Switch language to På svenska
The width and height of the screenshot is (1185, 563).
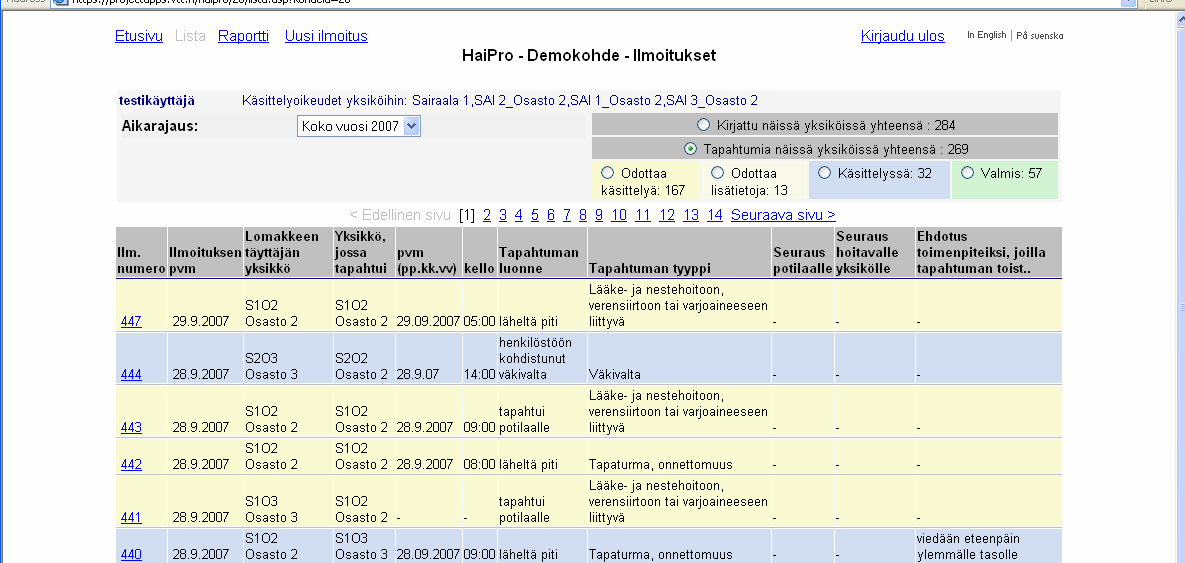[1039, 35]
